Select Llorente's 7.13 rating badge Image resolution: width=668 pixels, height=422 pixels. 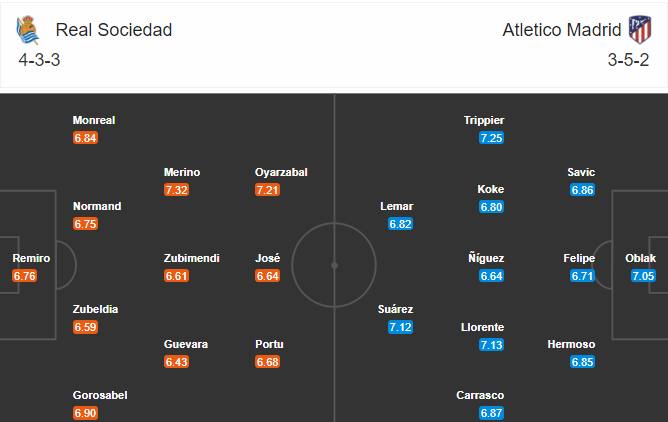coord(491,344)
